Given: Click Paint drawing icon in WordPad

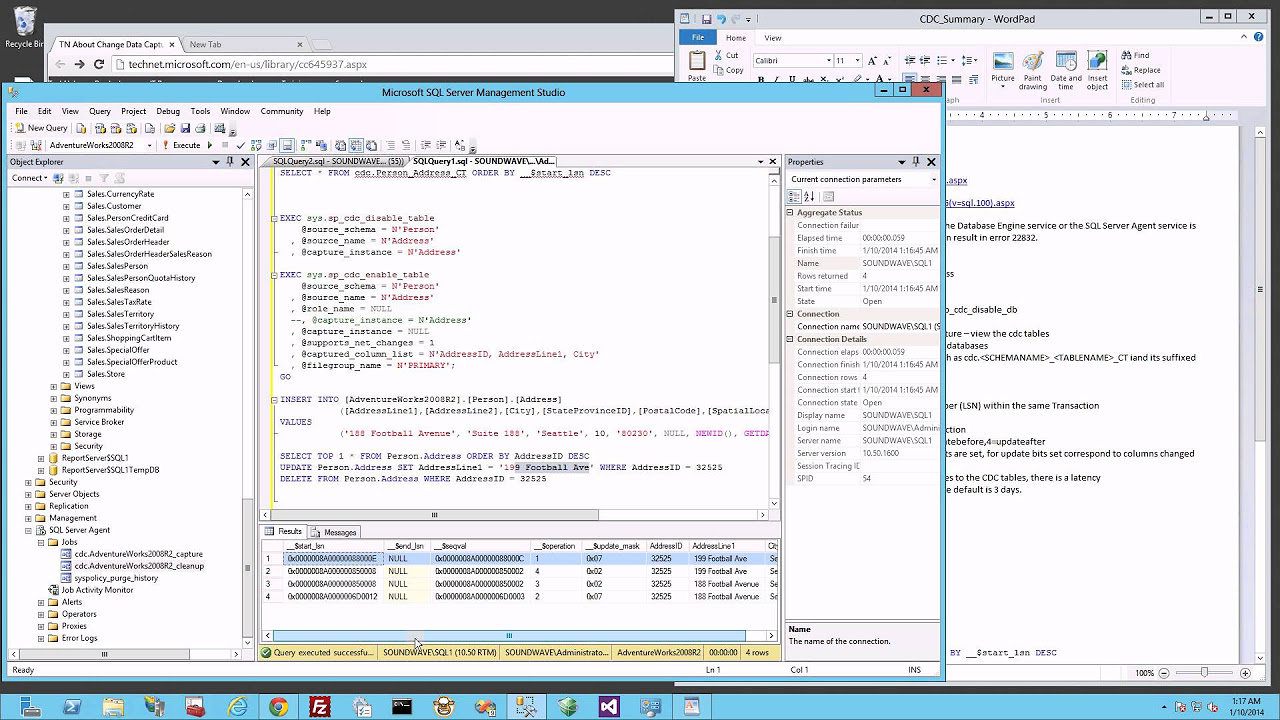Looking at the screenshot, I should point(1033,70).
